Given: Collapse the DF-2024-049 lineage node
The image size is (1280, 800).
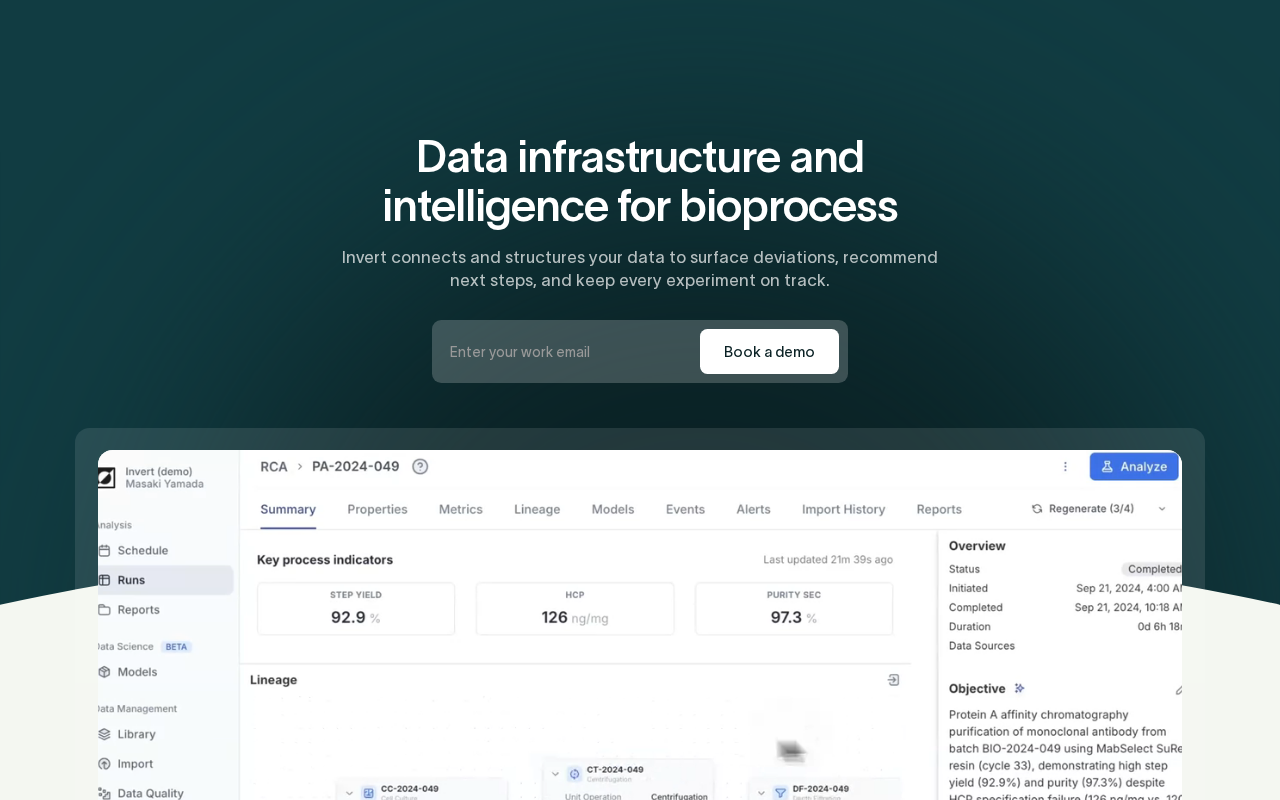Looking at the screenshot, I should tap(761, 792).
